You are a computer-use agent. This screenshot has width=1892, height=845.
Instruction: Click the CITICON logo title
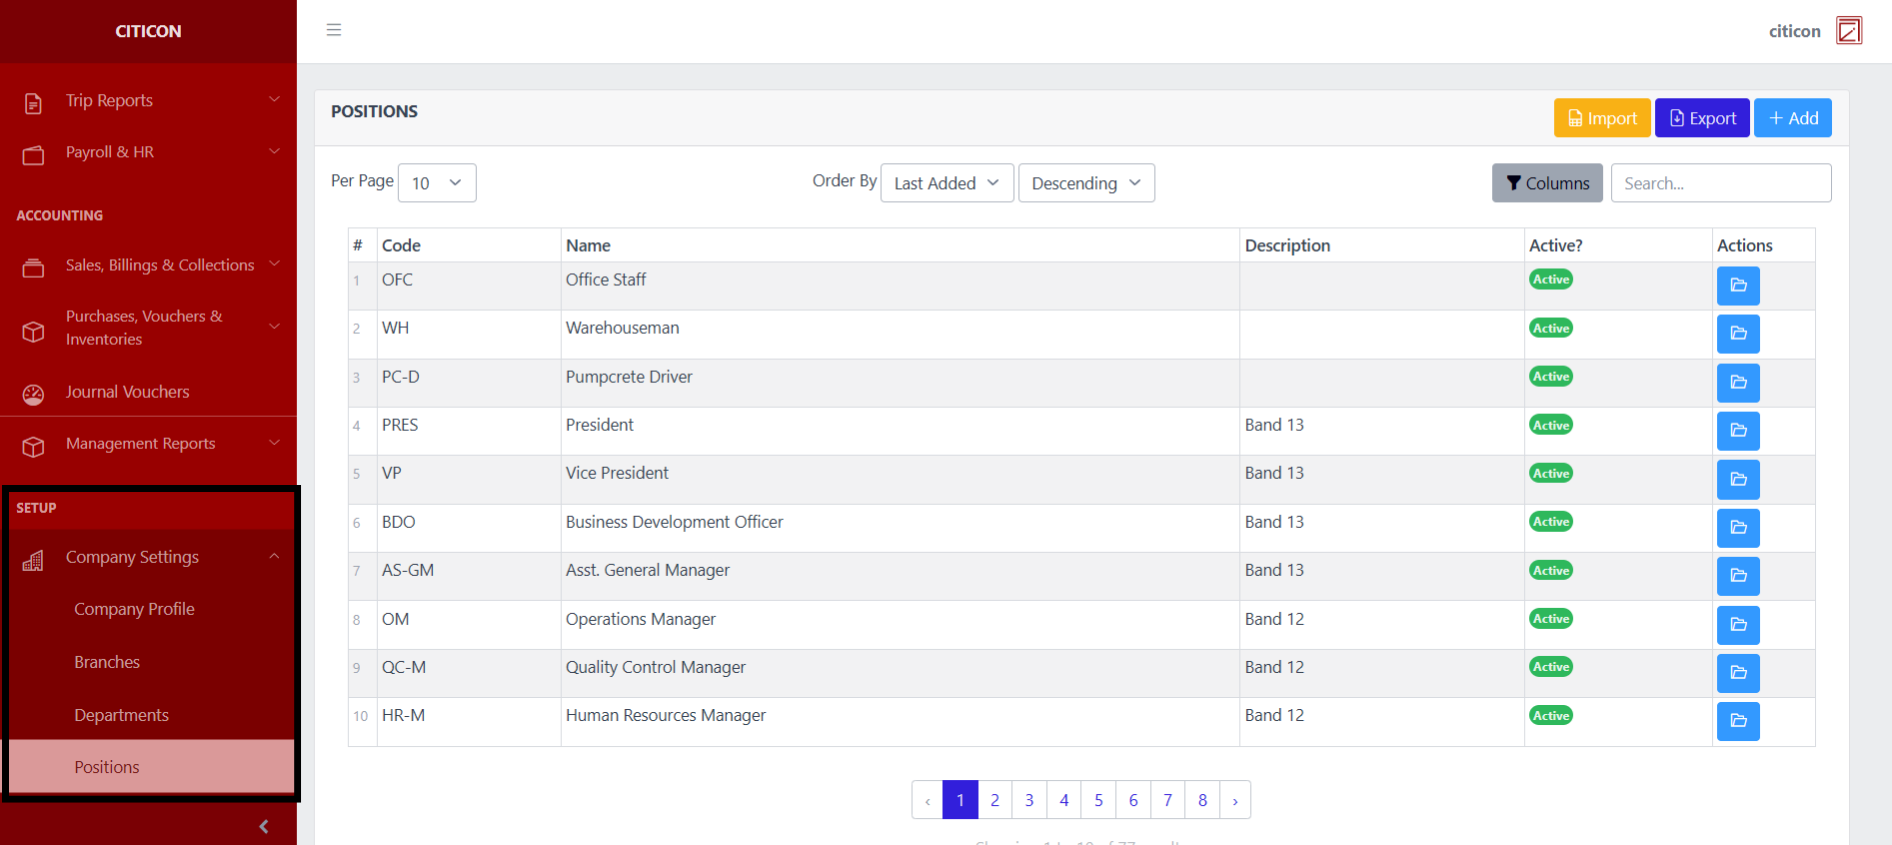[148, 31]
